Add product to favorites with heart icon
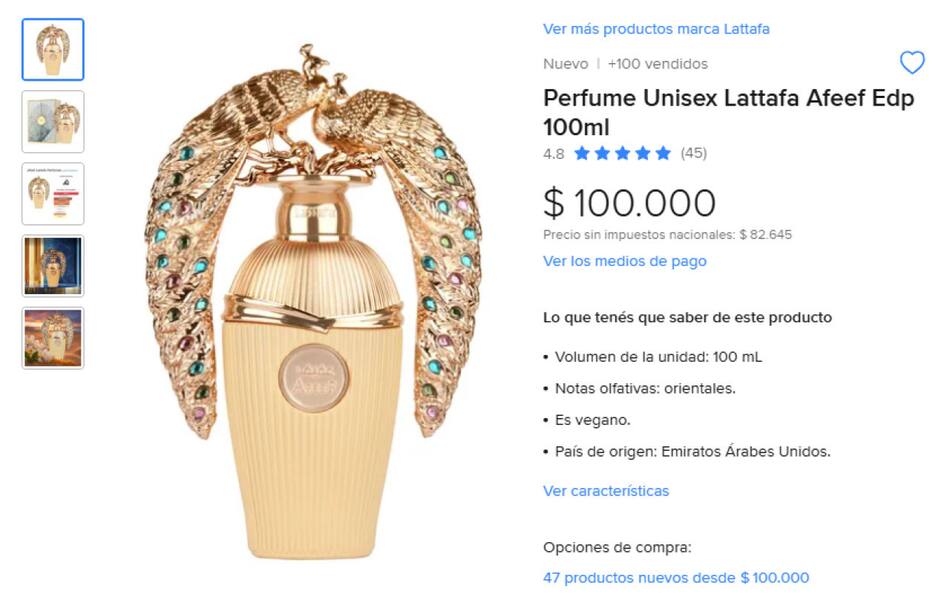Image resolution: width=950 pixels, height=609 pixels. (911, 62)
